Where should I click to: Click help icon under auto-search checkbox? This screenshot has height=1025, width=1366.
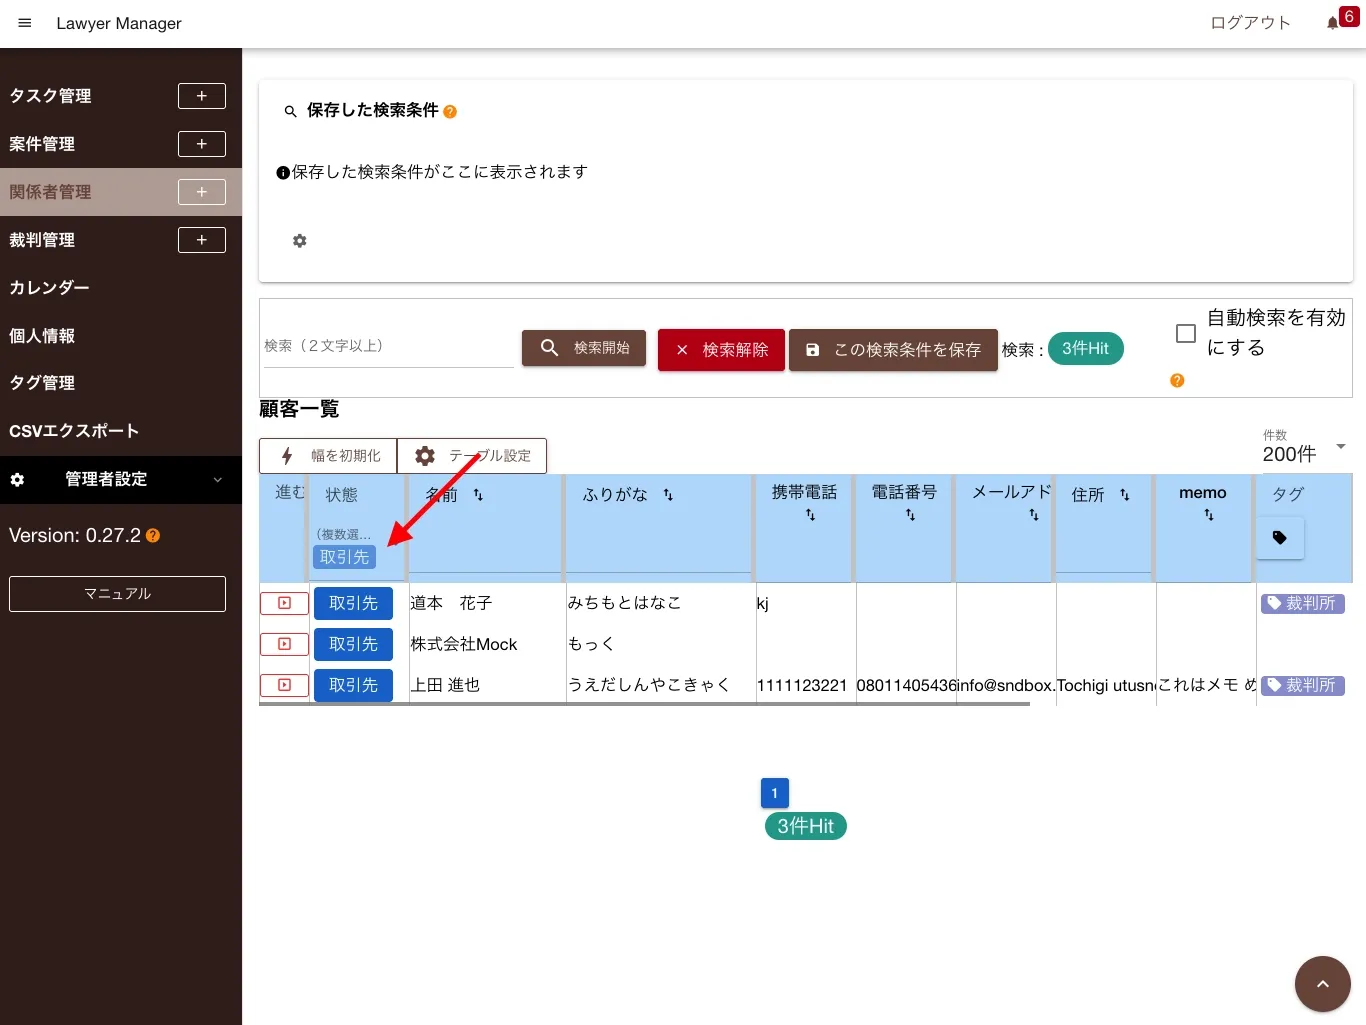tap(1177, 381)
